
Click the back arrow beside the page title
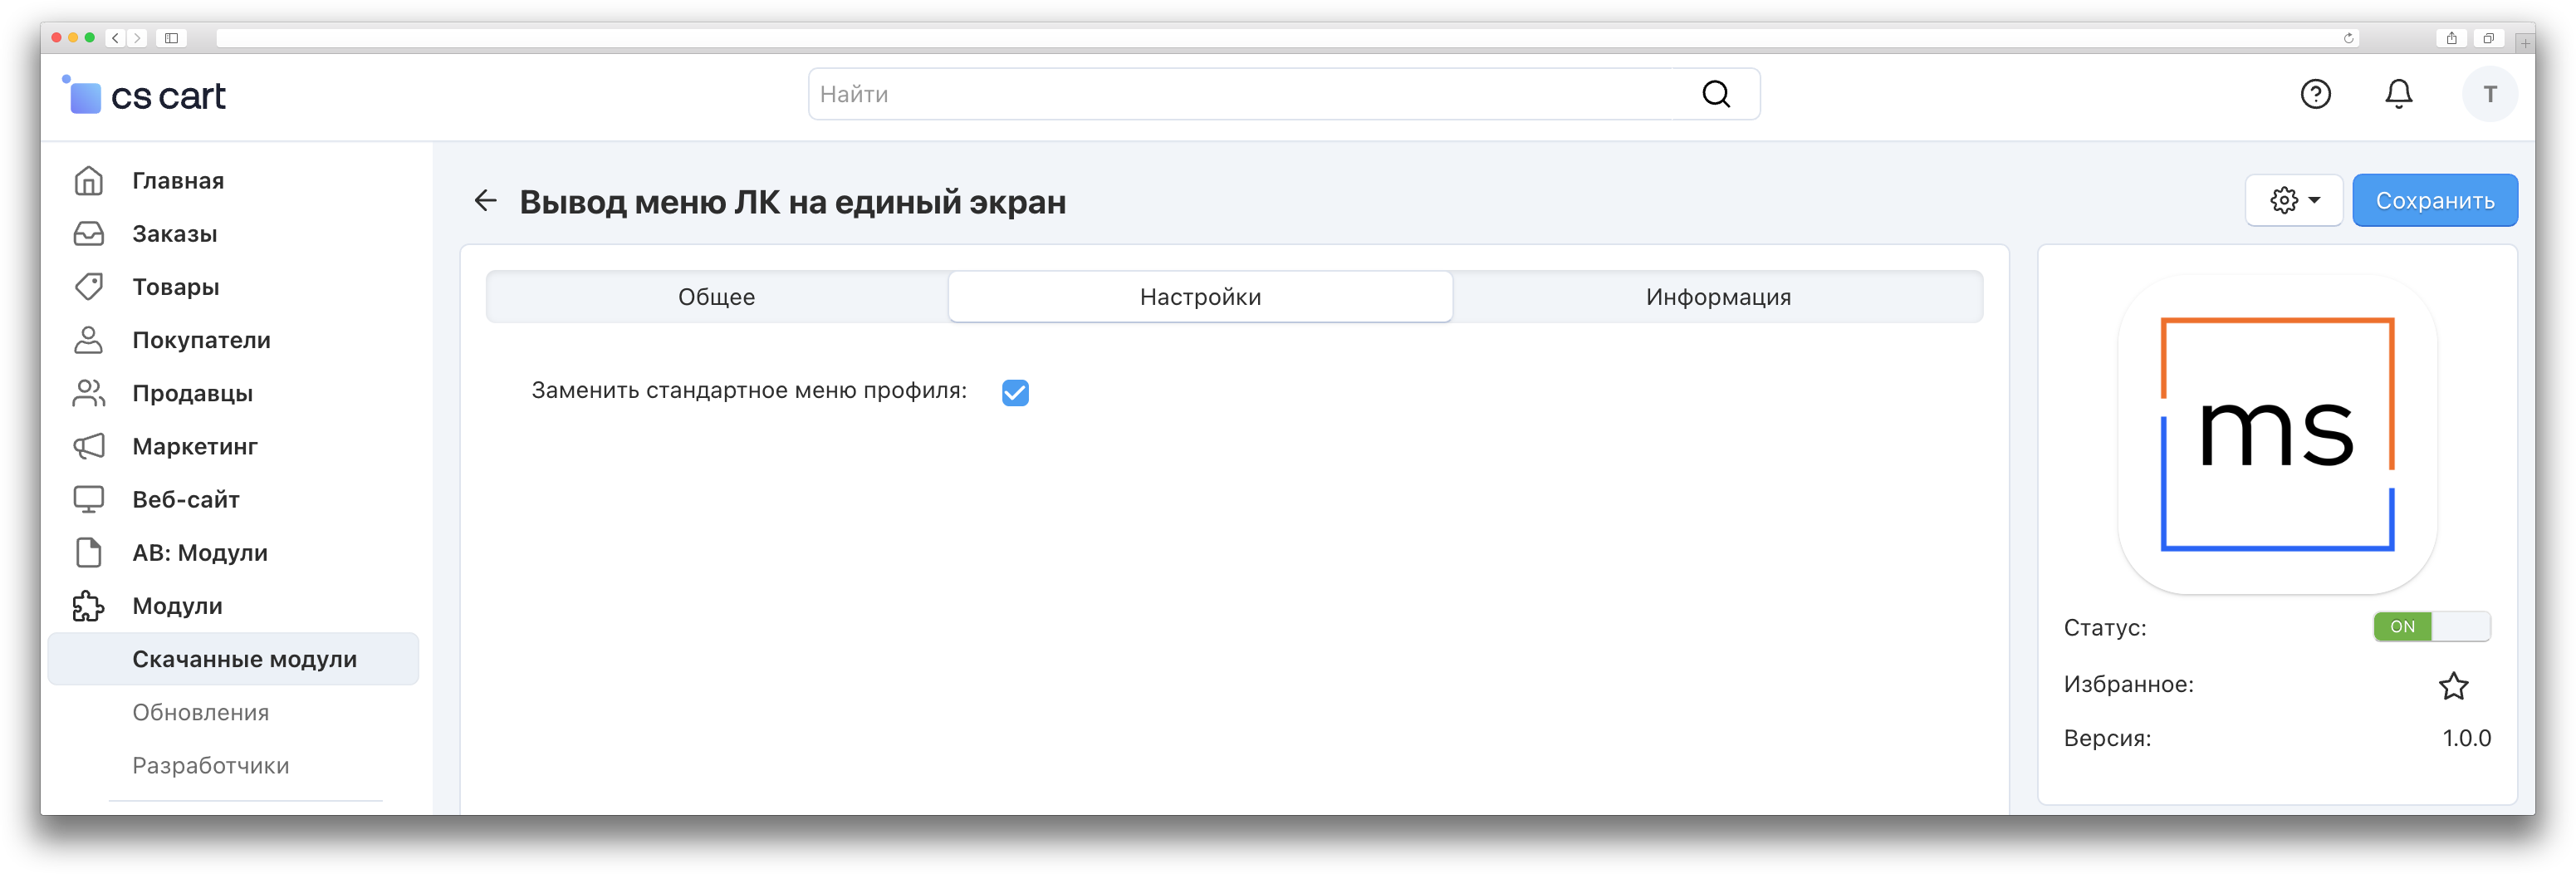click(486, 201)
